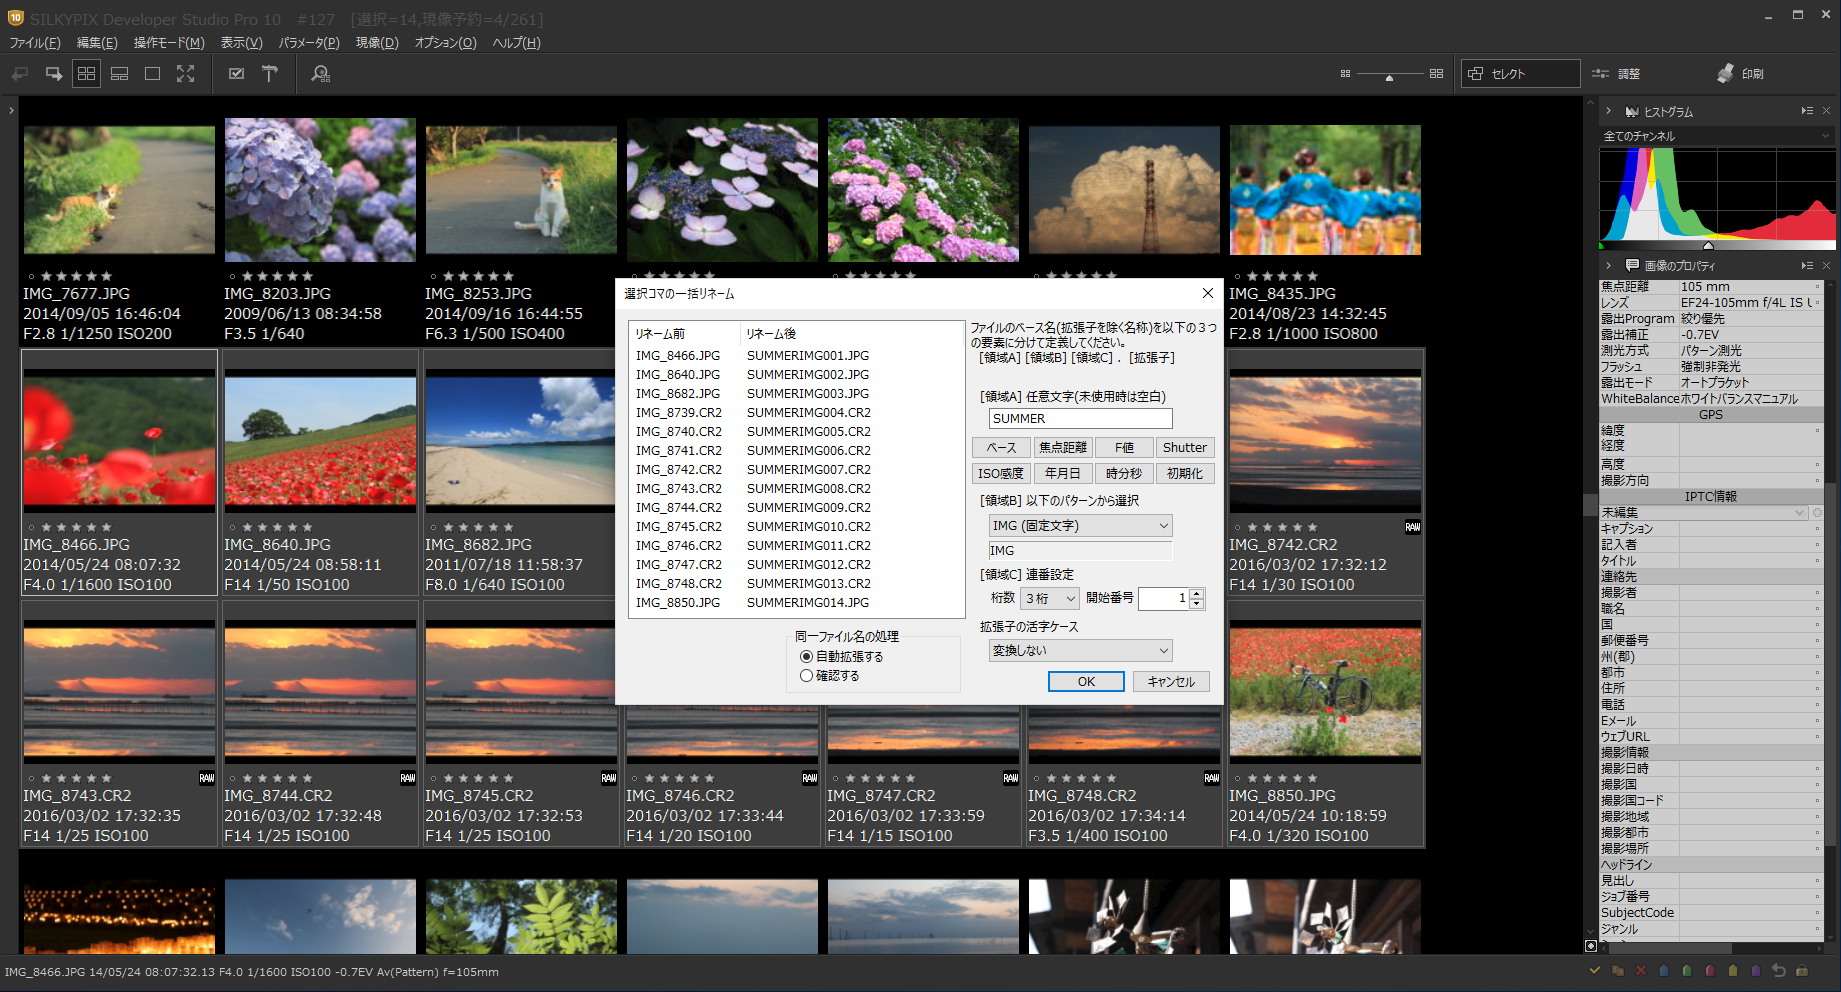Open 全てのチャンネル channel dropdown

click(x=1716, y=136)
